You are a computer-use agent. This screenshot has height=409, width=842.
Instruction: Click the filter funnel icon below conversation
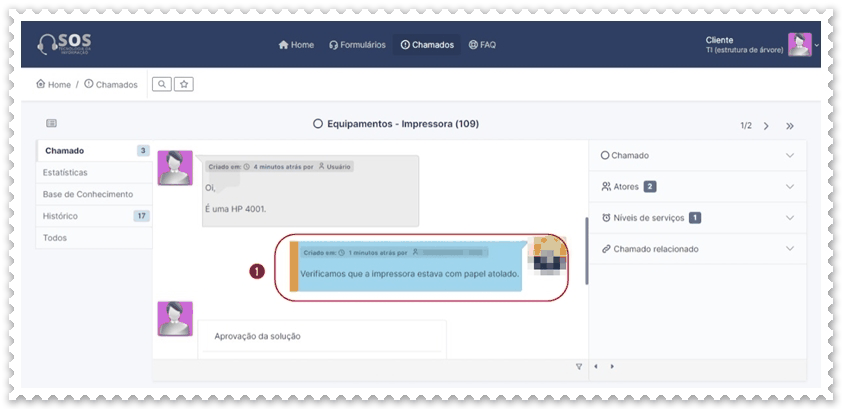tap(579, 366)
